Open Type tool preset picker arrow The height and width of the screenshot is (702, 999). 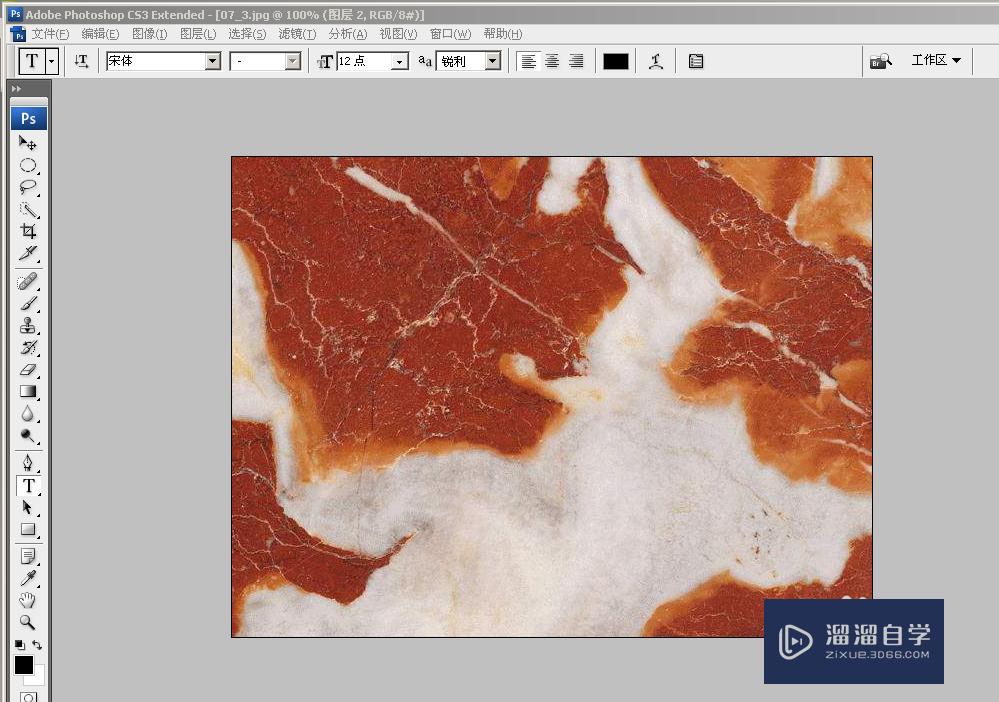click(x=52, y=62)
